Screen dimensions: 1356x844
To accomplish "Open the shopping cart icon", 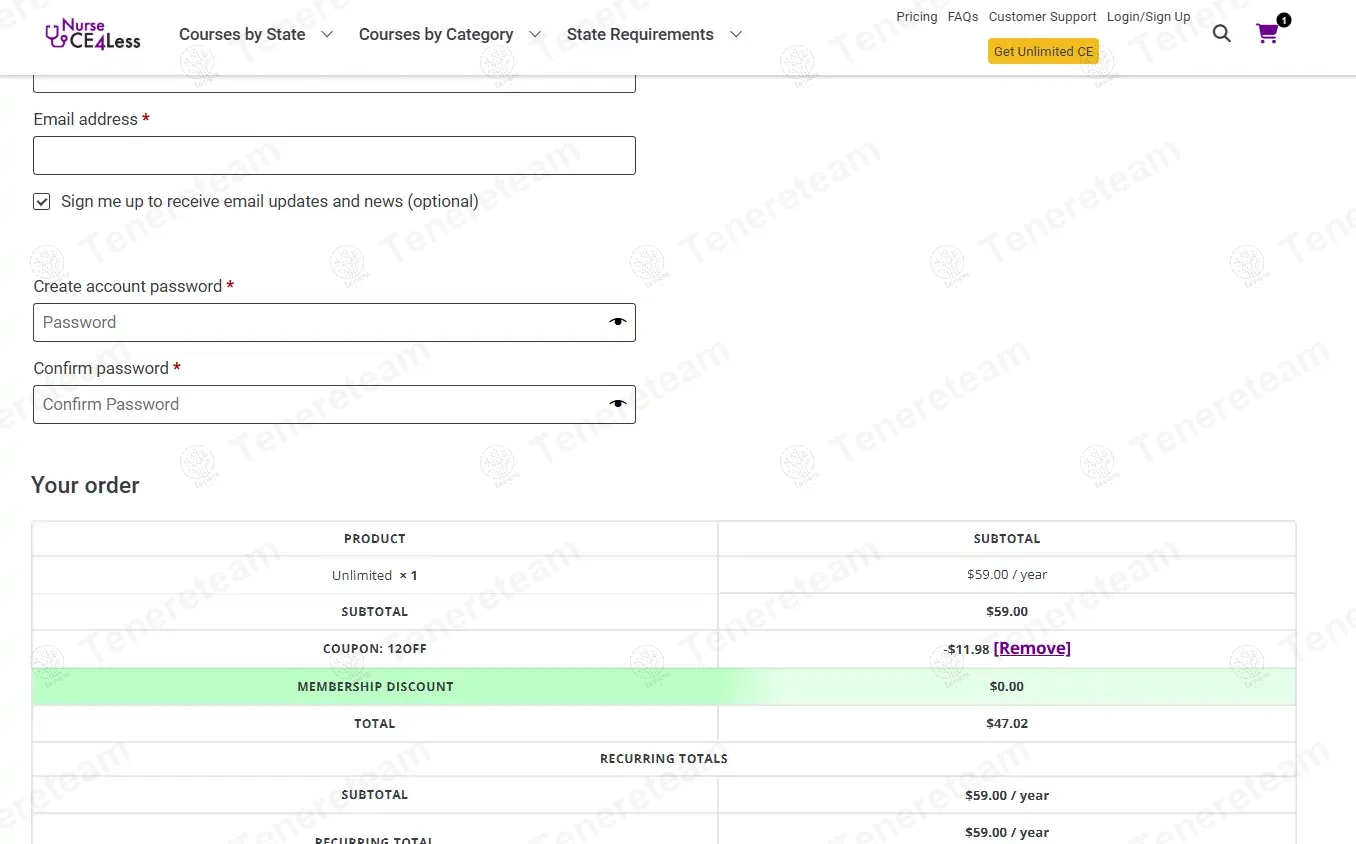I will pyautogui.click(x=1267, y=34).
